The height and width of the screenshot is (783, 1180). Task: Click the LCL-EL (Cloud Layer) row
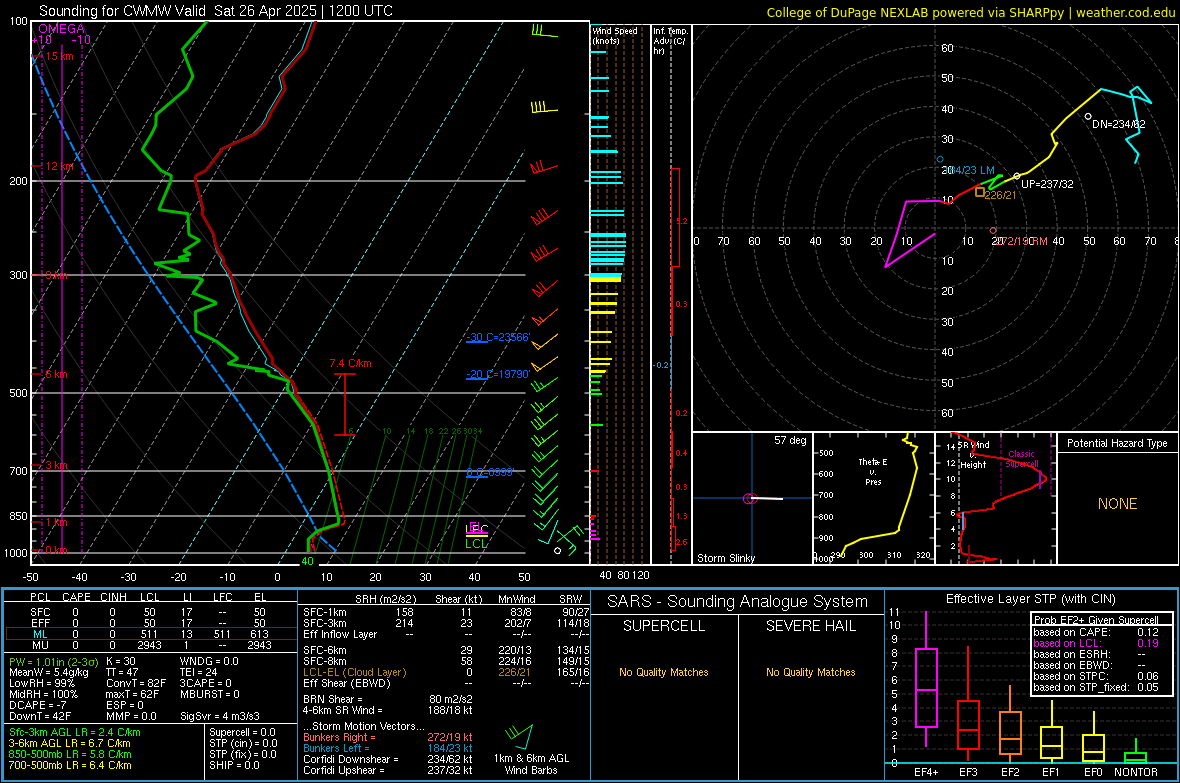tap(446, 672)
